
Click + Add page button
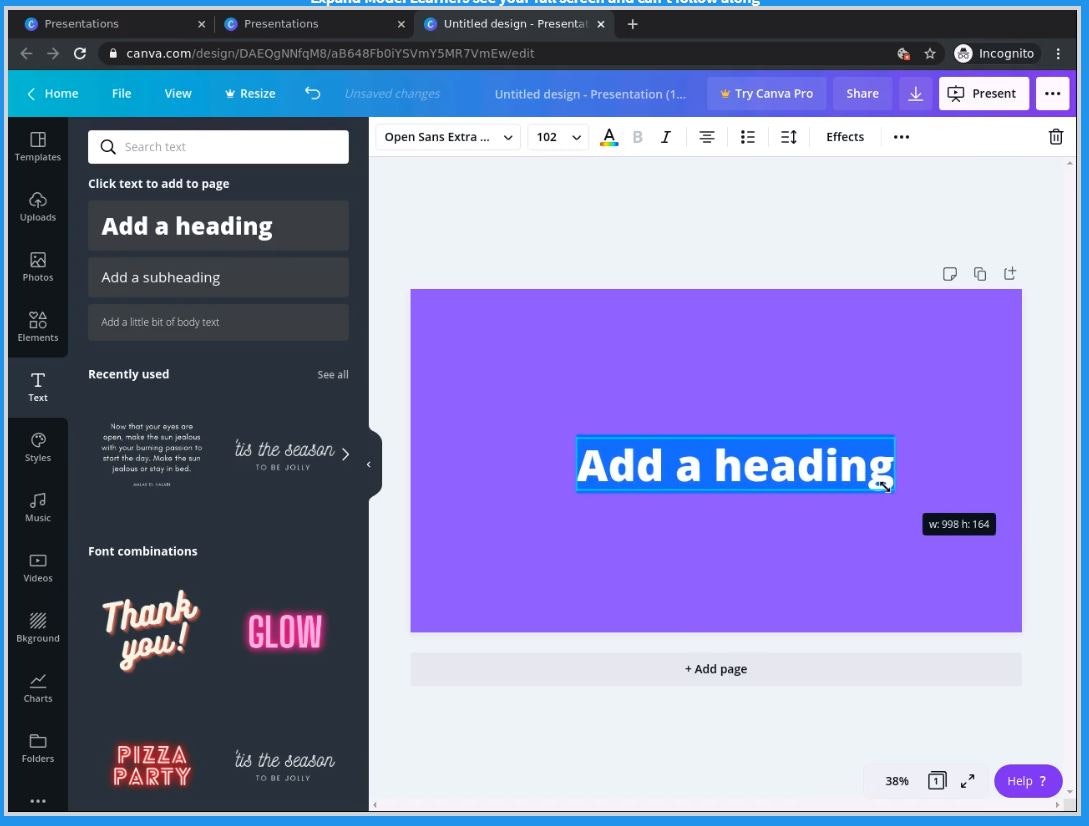716,669
